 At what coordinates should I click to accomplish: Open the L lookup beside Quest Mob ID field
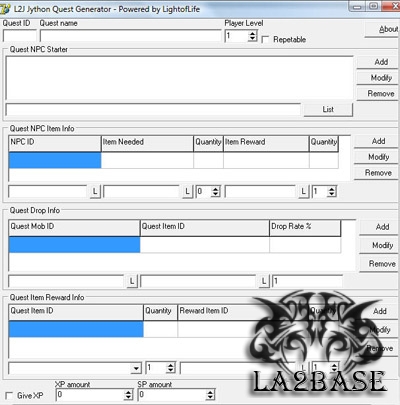132,281
